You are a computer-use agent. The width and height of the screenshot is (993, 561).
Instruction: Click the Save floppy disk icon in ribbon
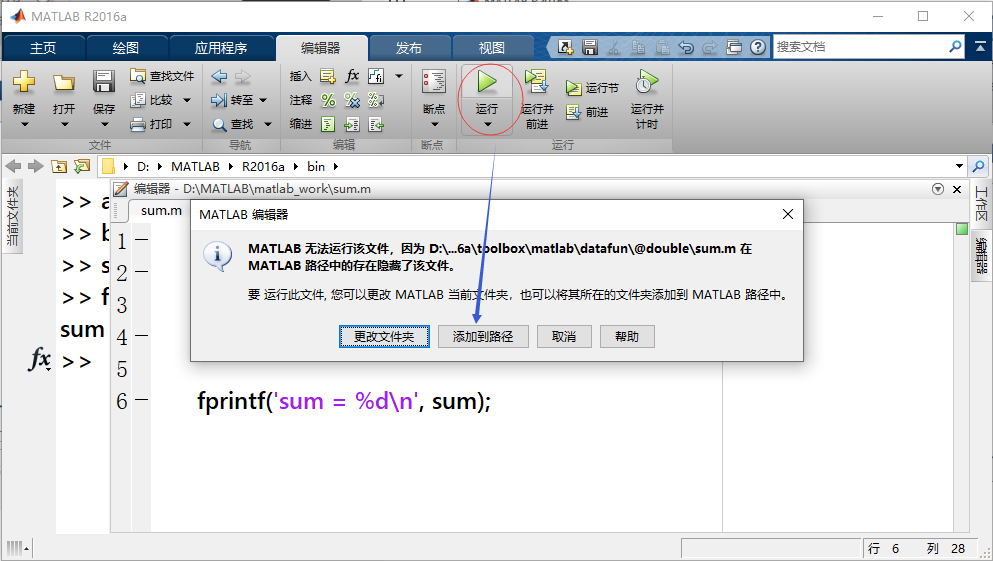pos(104,82)
